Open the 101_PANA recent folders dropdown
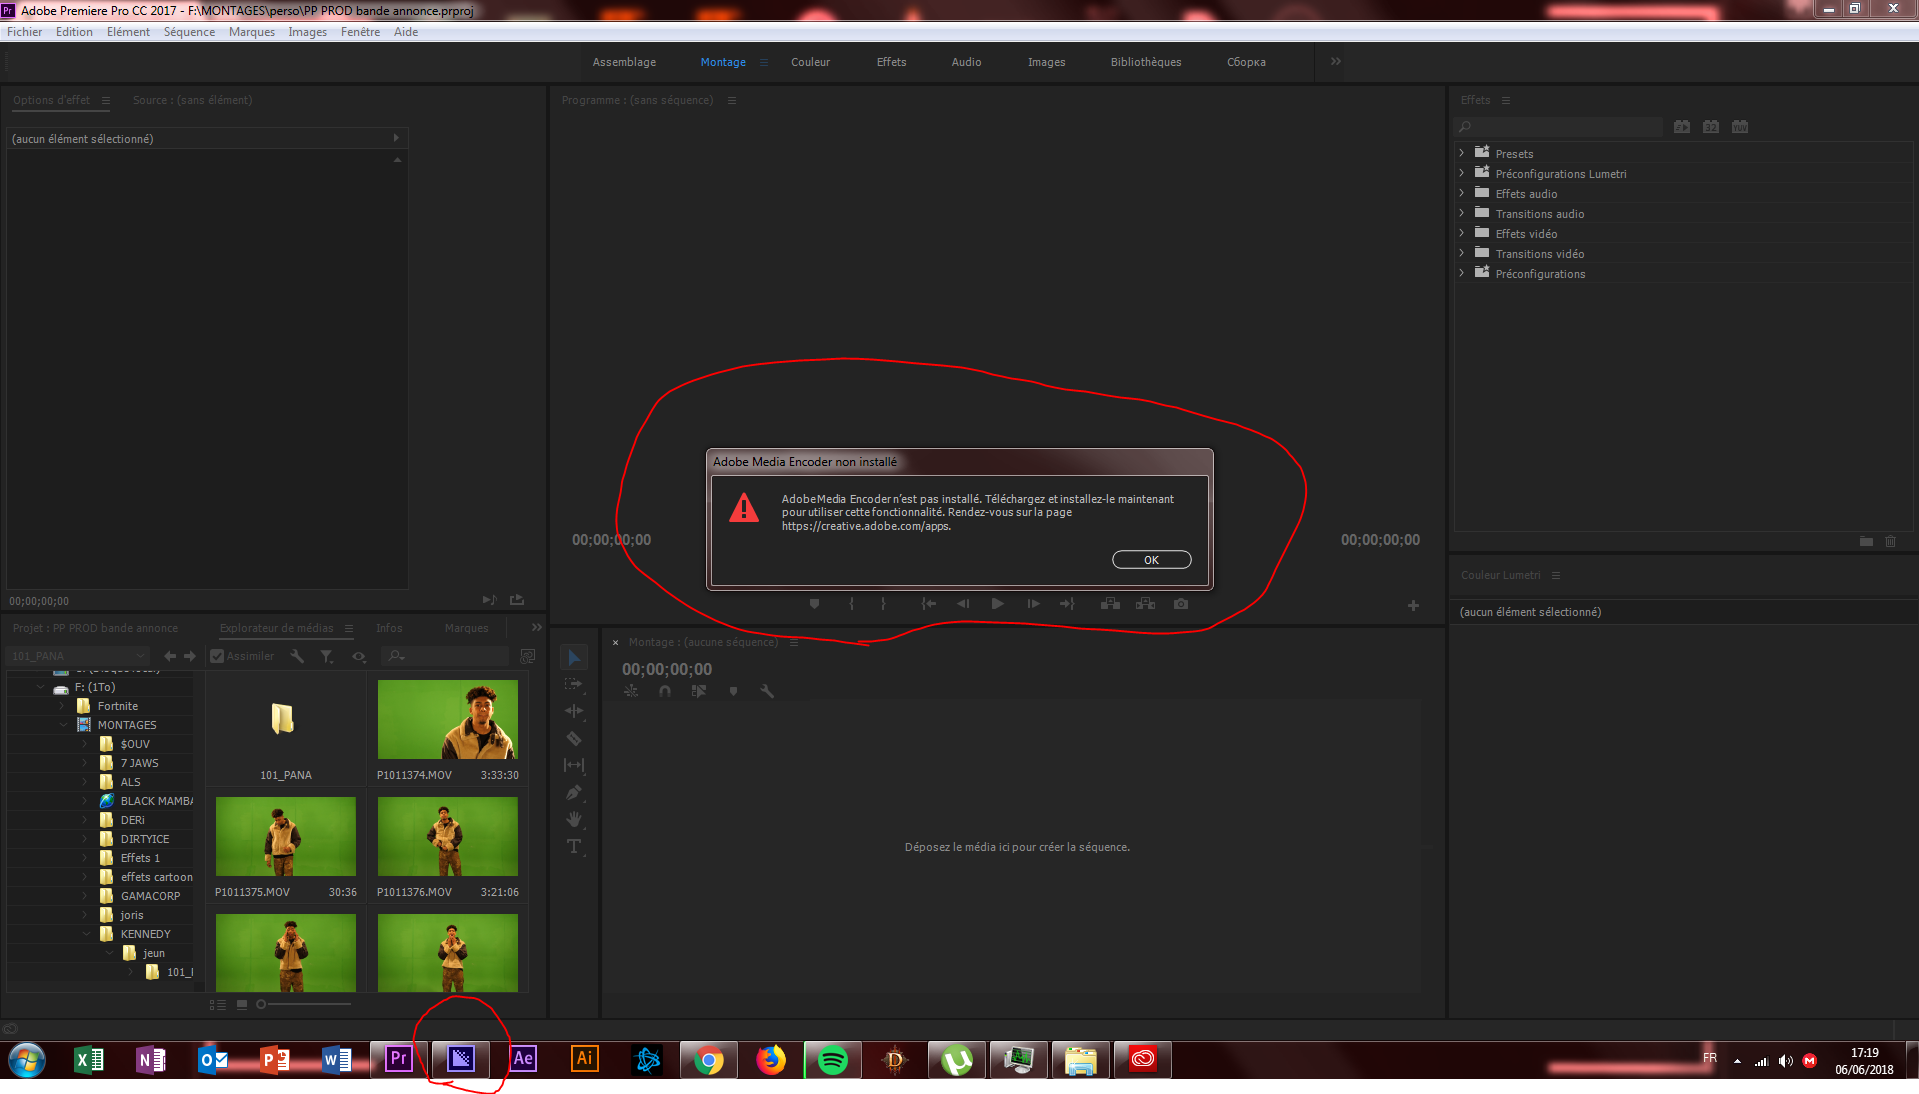This screenshot has height=1094, width=1919. 78,656
